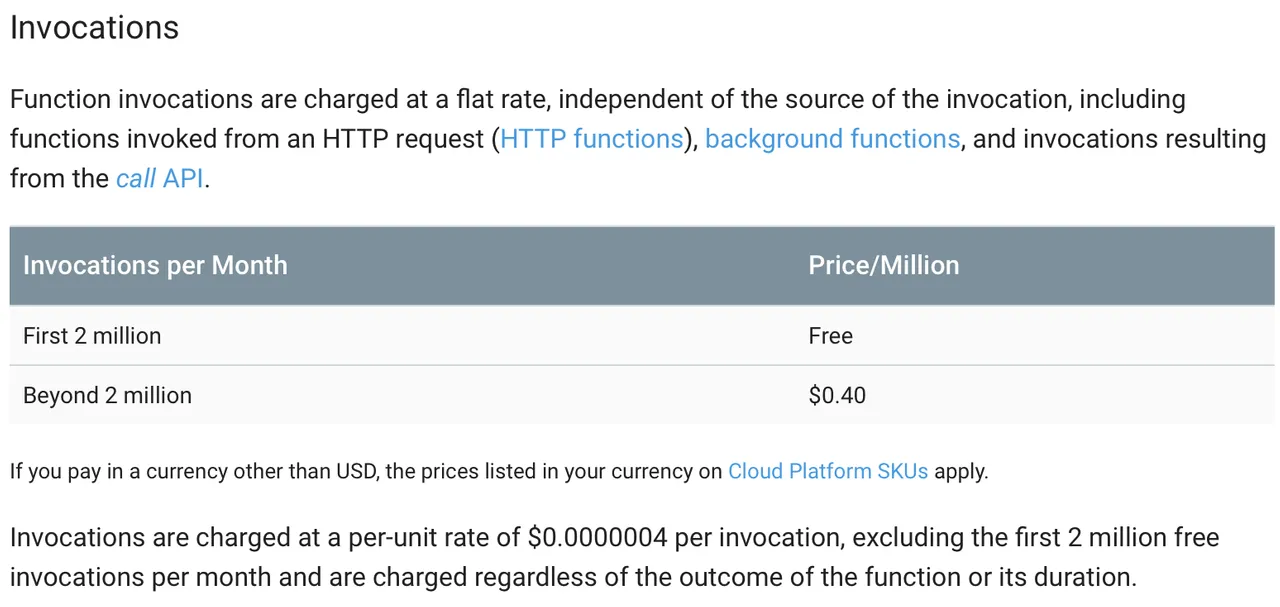Click the word 'apply' ending the currency note
The image size is (1280, 607).
959,472
